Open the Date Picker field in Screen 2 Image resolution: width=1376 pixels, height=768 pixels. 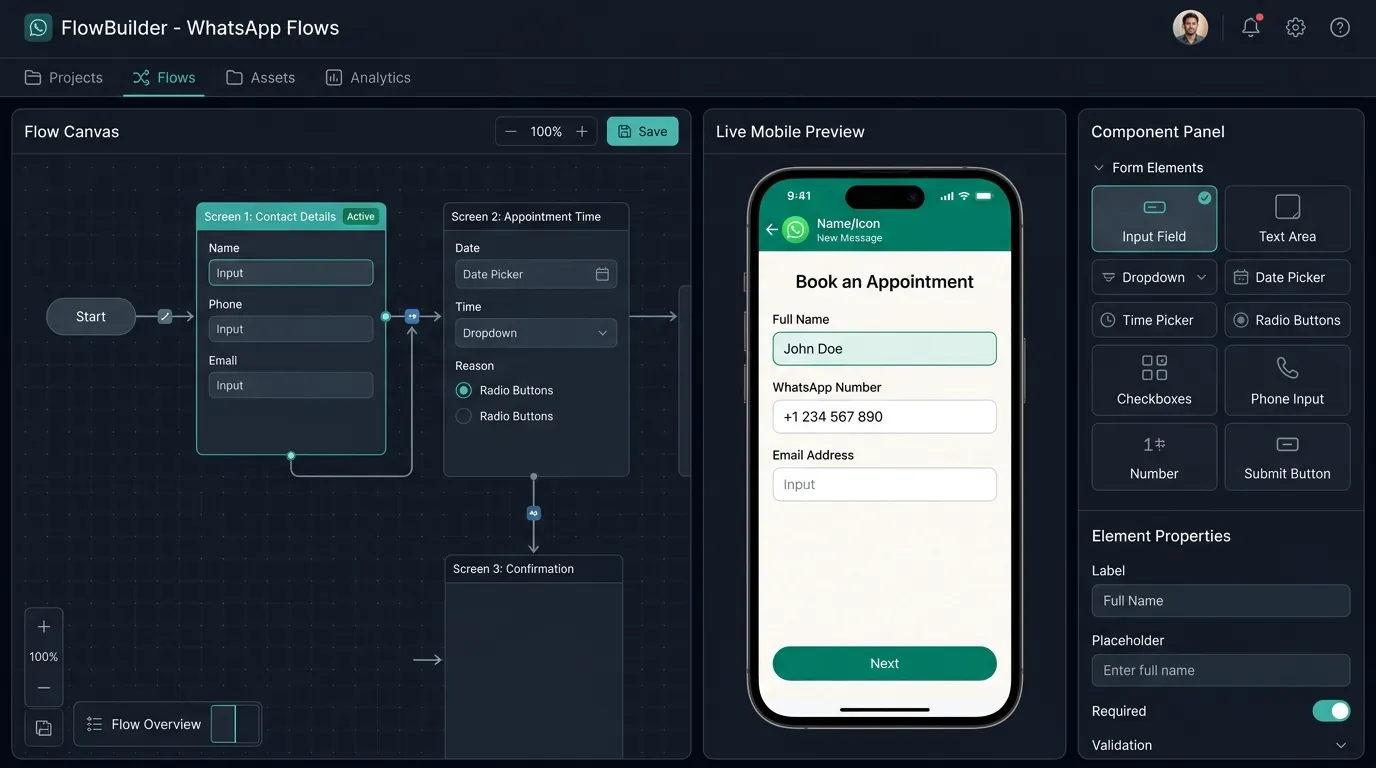536,274
